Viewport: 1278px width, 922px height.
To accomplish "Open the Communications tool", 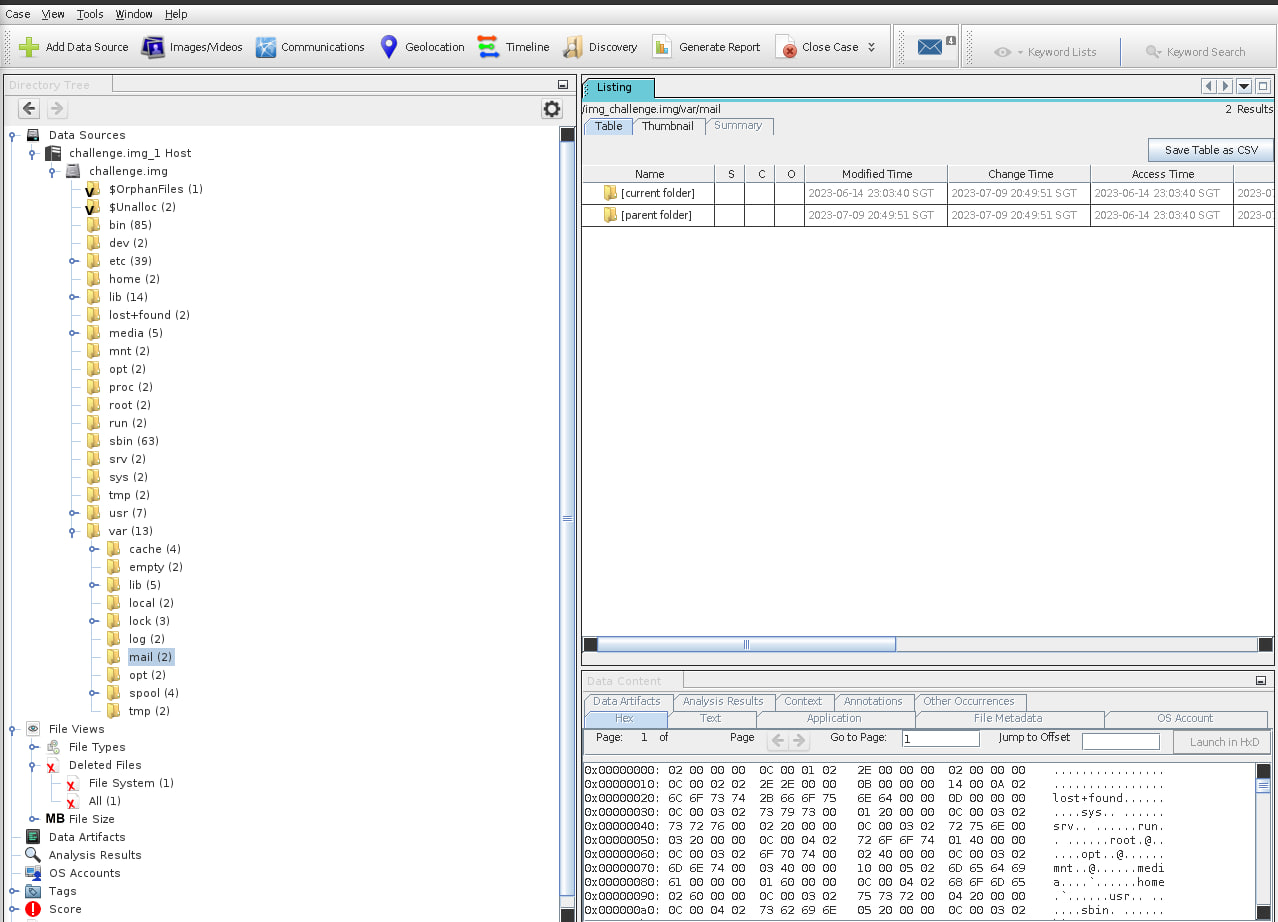I will tap(265, 47).
